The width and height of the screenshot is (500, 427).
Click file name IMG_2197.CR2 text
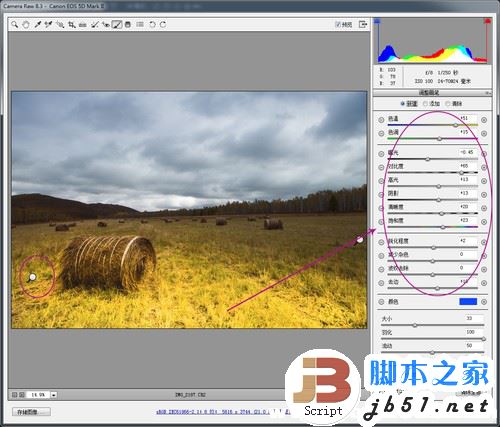click(x=190, y=395)
